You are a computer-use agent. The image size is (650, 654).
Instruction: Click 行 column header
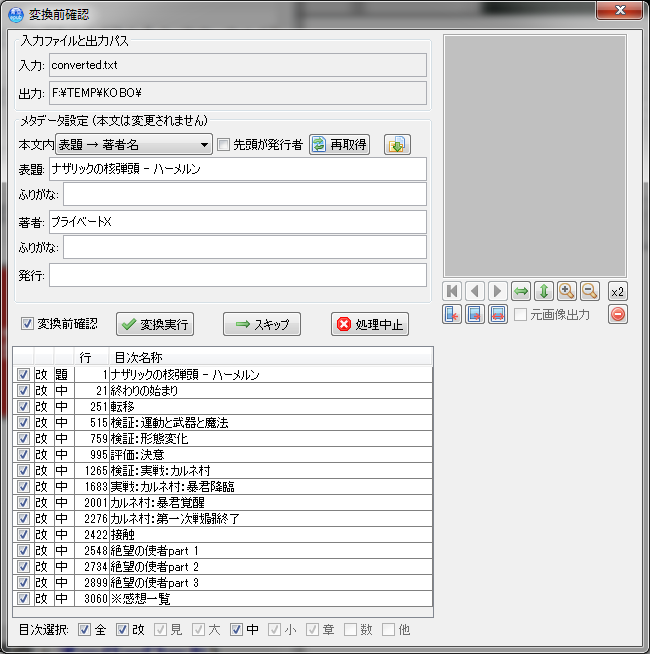pyautogui.click(x=91, y=357)
